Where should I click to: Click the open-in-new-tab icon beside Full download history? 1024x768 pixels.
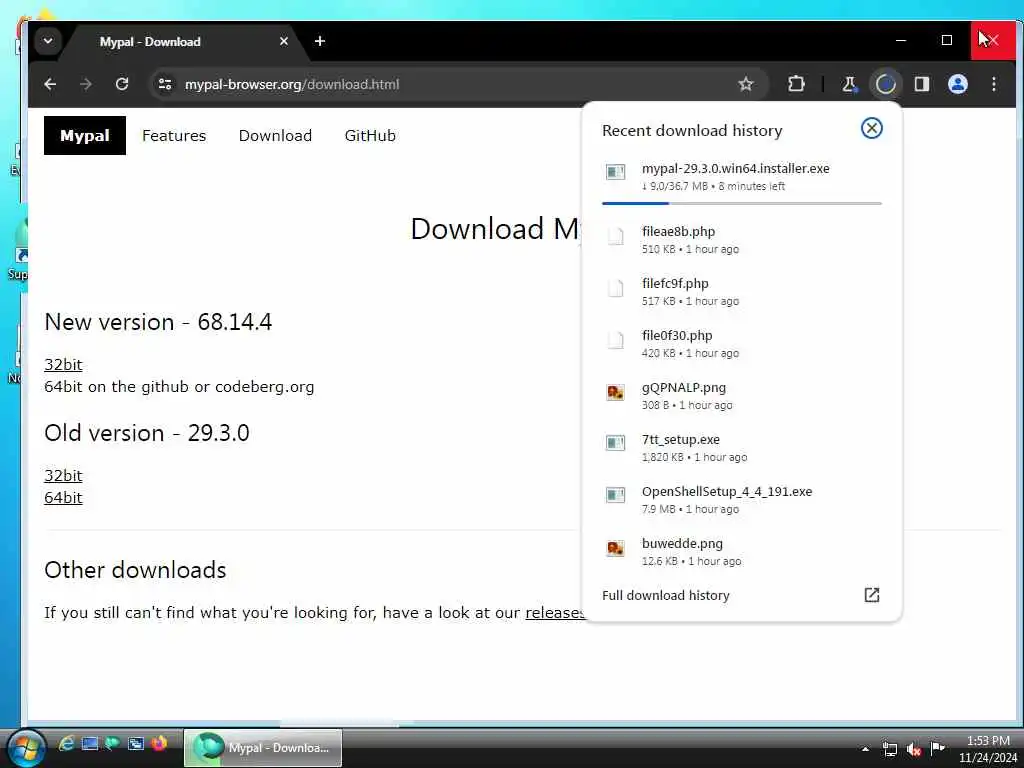point(871,595)
